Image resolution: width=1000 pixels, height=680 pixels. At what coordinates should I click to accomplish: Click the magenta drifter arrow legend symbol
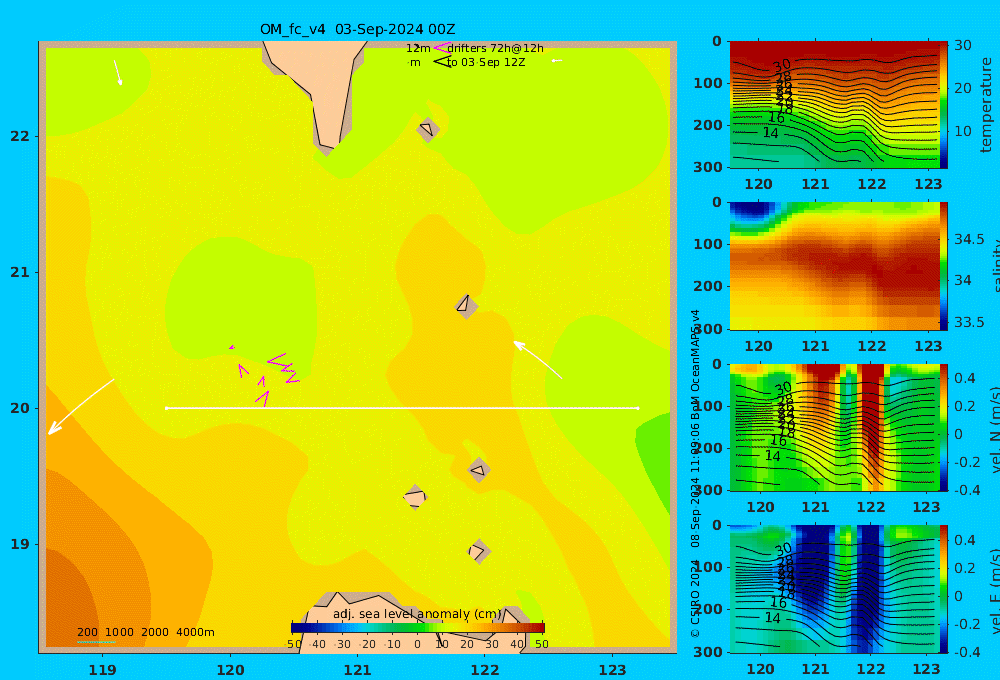tap(442, 47)
